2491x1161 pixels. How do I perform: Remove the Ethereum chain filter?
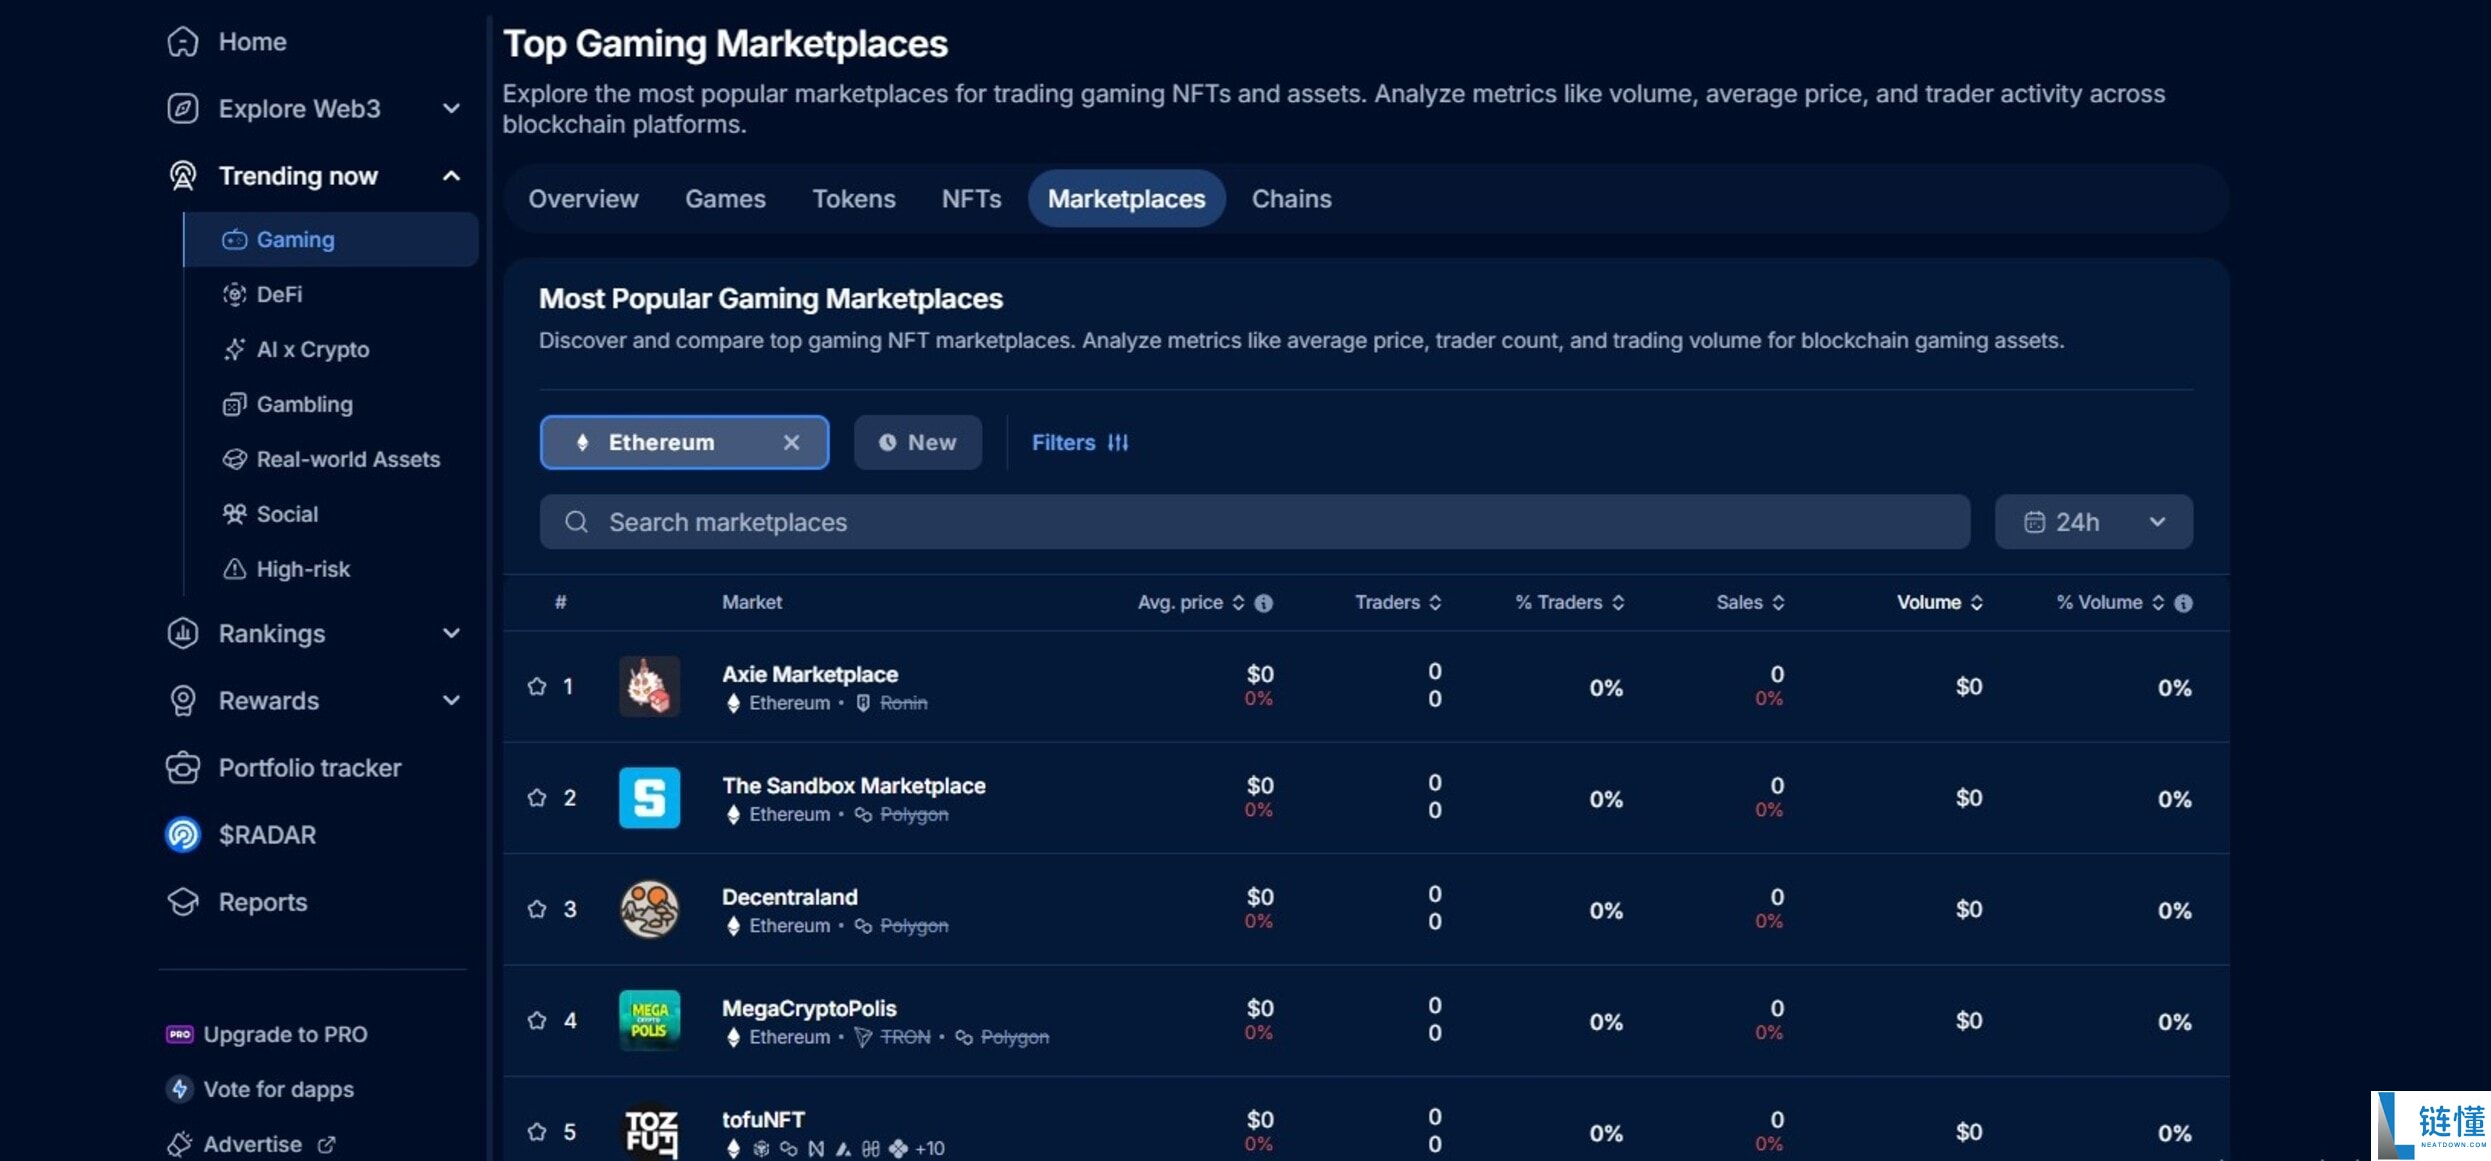tap(791, 442)
